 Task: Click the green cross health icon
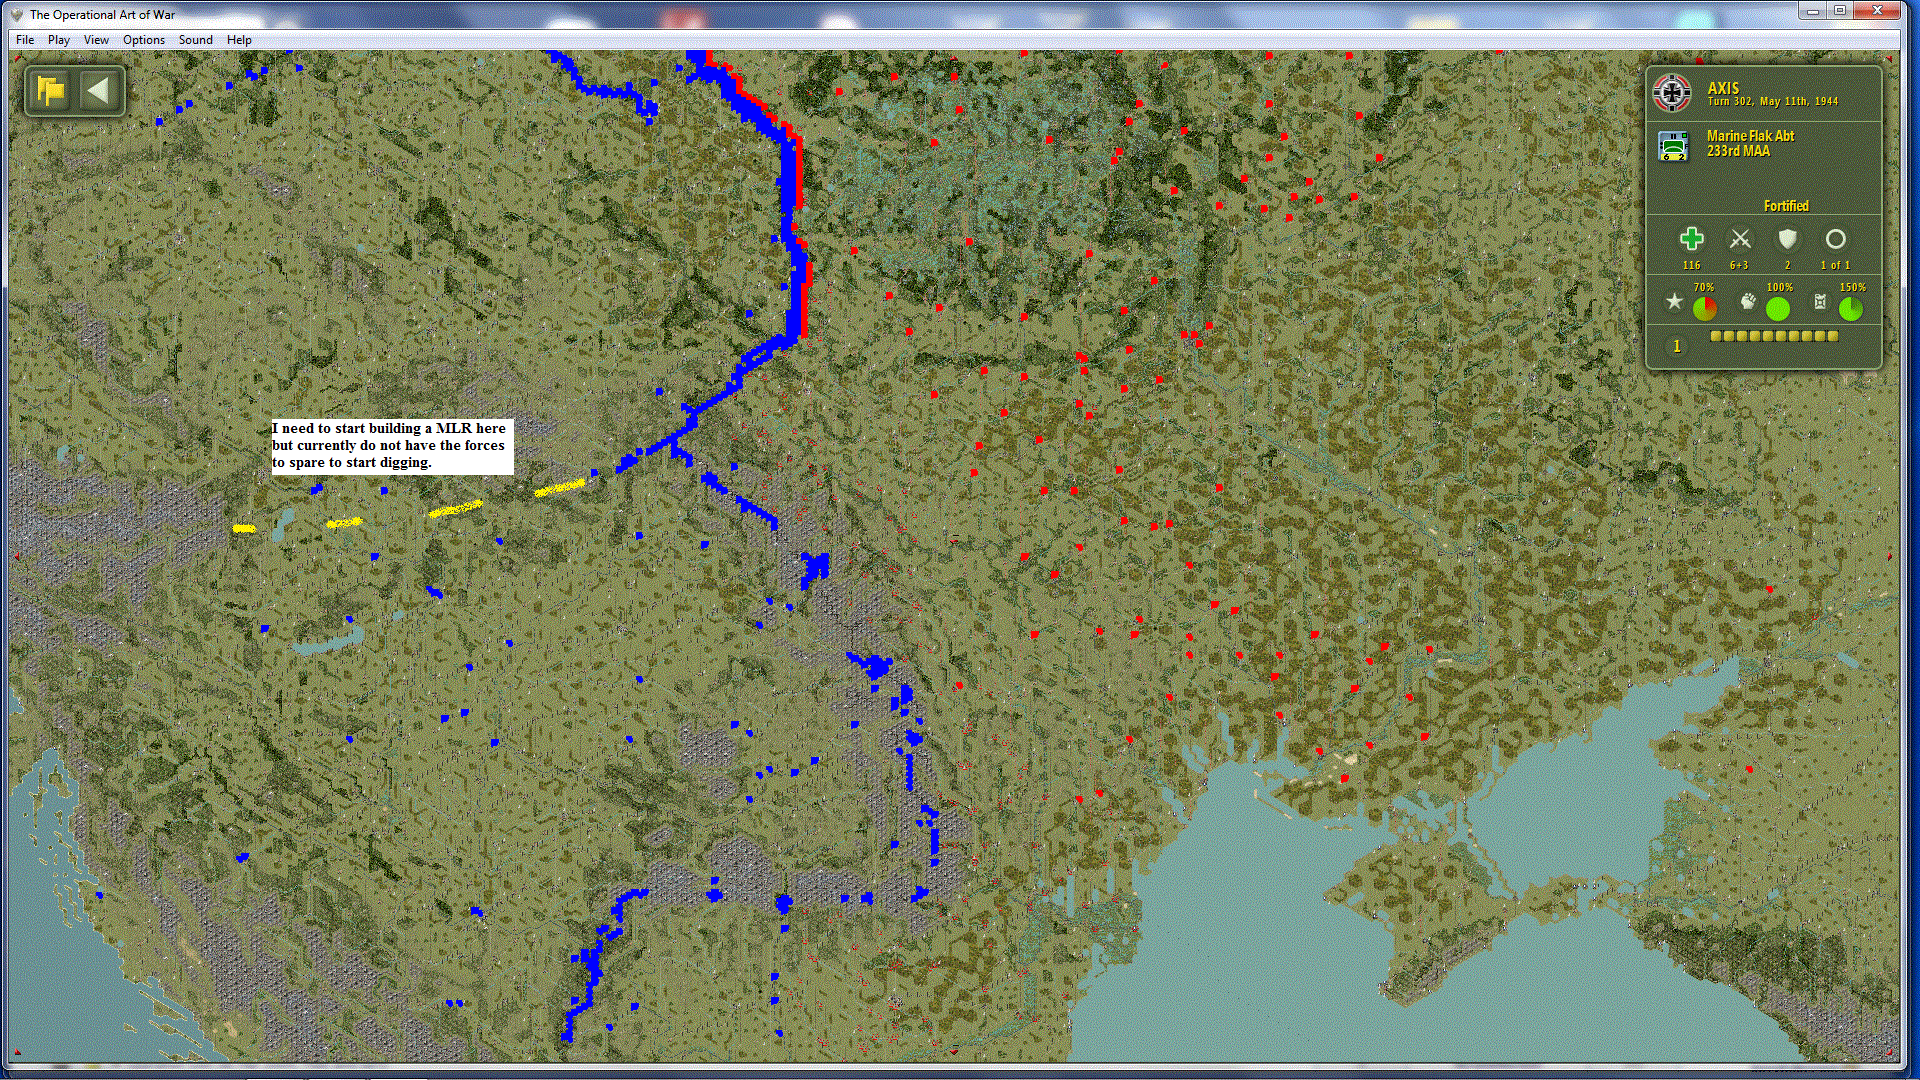click(1691, 239)
